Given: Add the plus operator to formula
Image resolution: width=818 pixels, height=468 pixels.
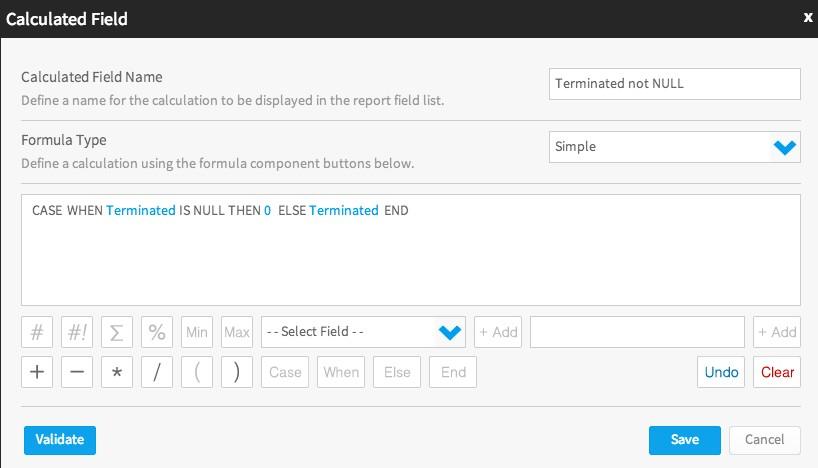Looking at the screenshot, I should pyautogui.click(x=37, y=372).
